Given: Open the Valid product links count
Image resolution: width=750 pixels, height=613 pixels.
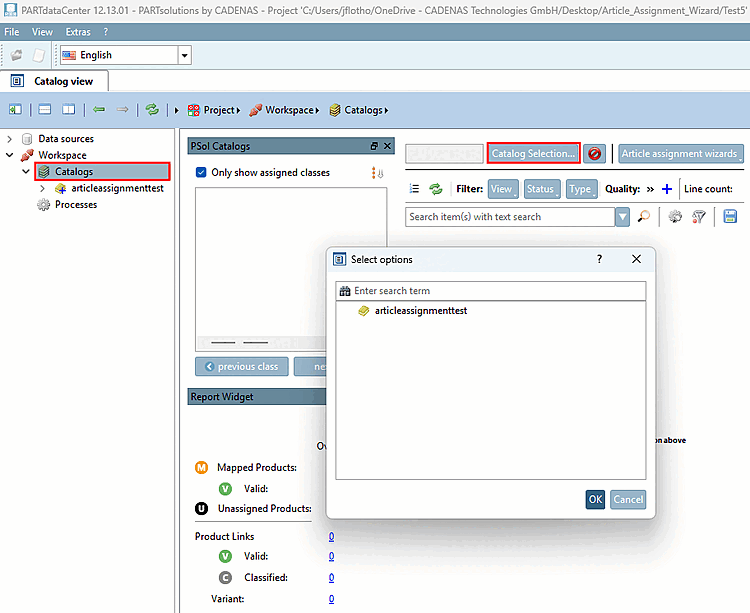Looking at the screenshot, I should [x=331, y=557].
